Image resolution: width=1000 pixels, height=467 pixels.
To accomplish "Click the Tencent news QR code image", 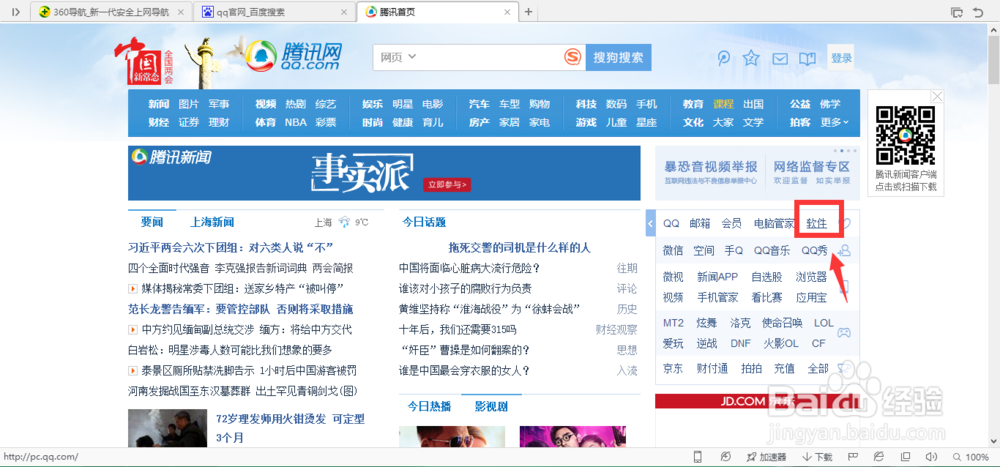I will [x=906, y=135].
